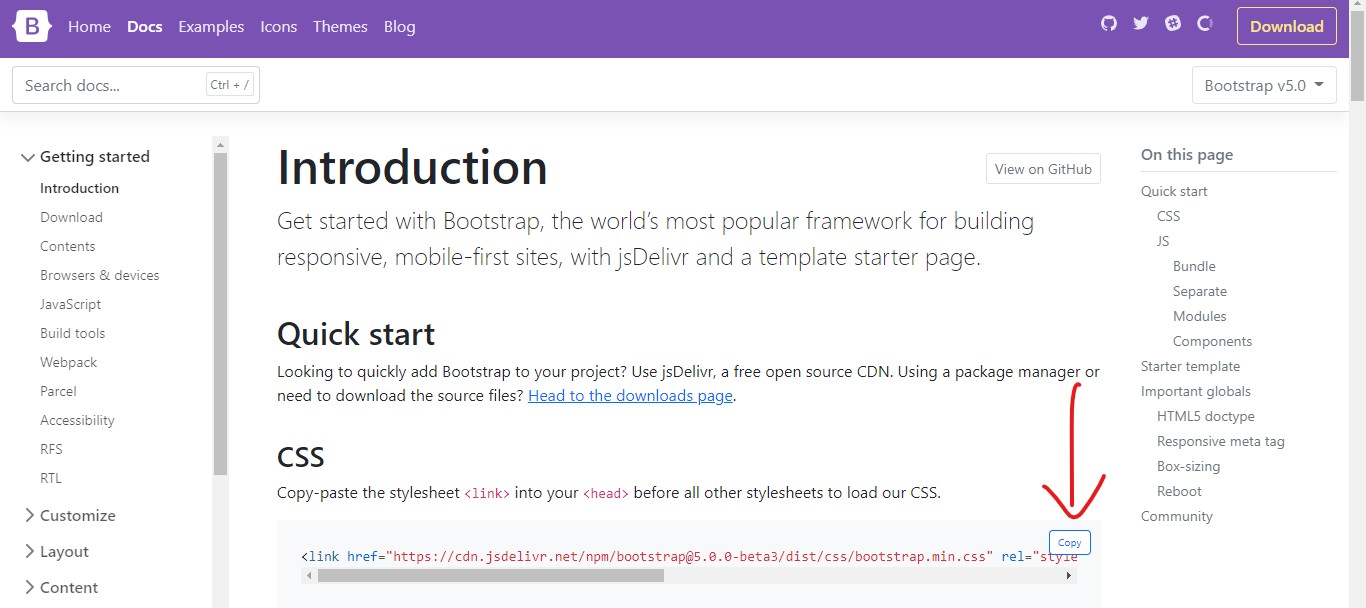This screenshot has width=1366, height=608.
Task: Expand the Layout sidebar section
Action: [x=55, y=552]
